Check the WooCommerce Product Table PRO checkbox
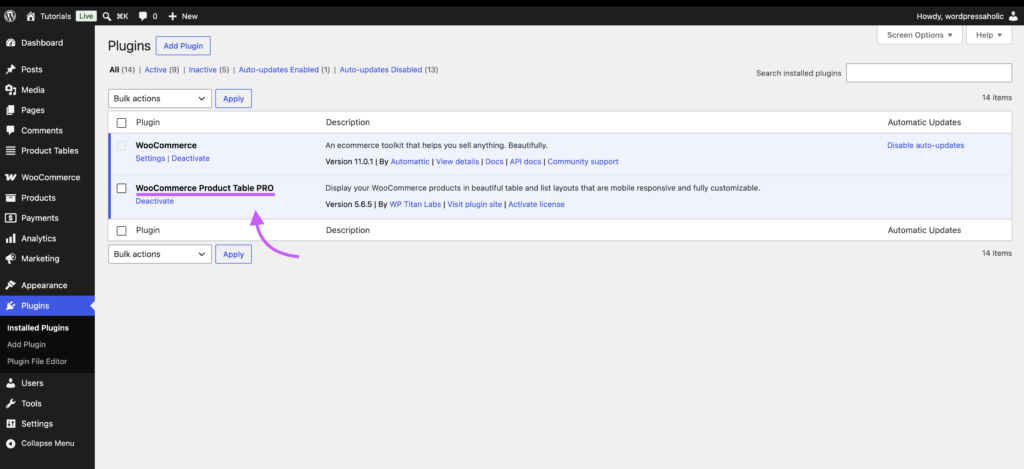The width and height of the screenshot is (1024, 469). [121, 188]
